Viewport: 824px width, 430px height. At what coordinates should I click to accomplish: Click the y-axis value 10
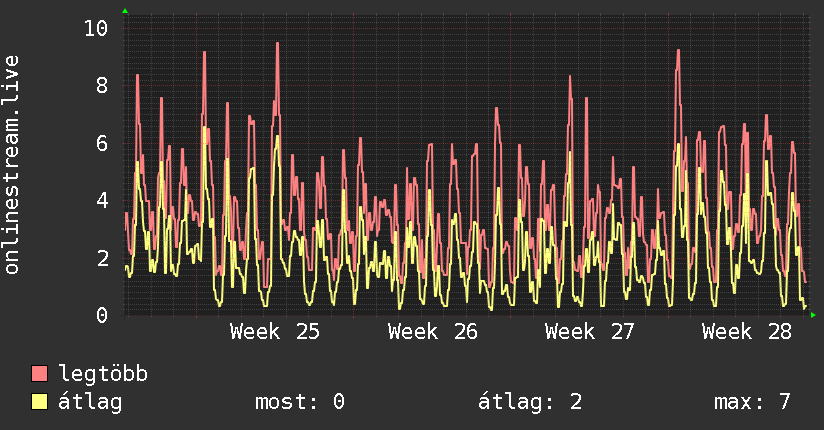coord(96,28)
